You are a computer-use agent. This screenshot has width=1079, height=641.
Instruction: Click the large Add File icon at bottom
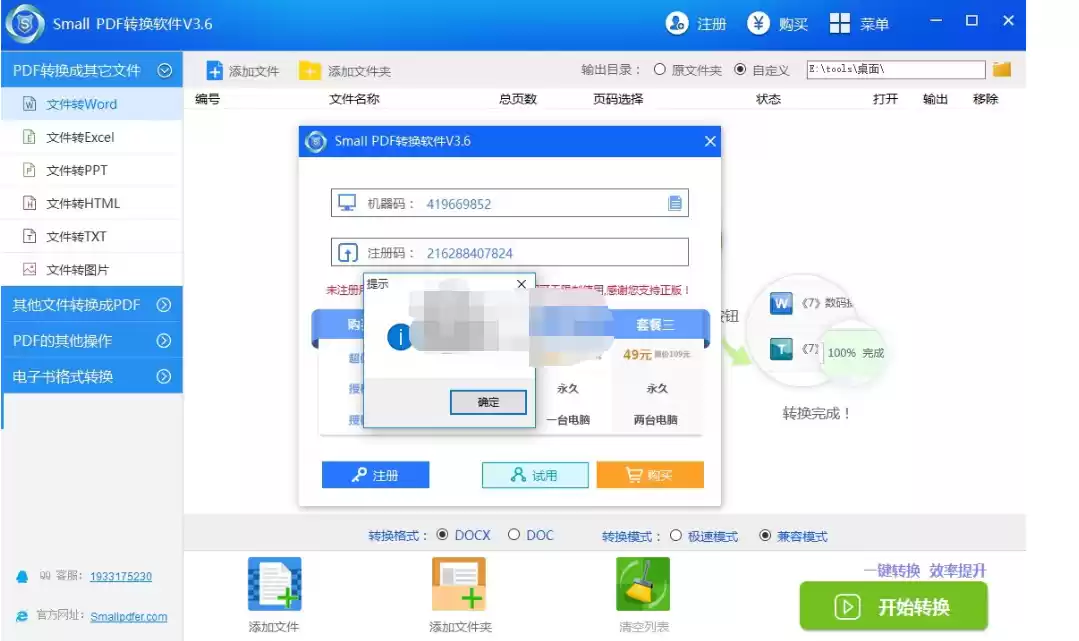click(x=274, y=584)
